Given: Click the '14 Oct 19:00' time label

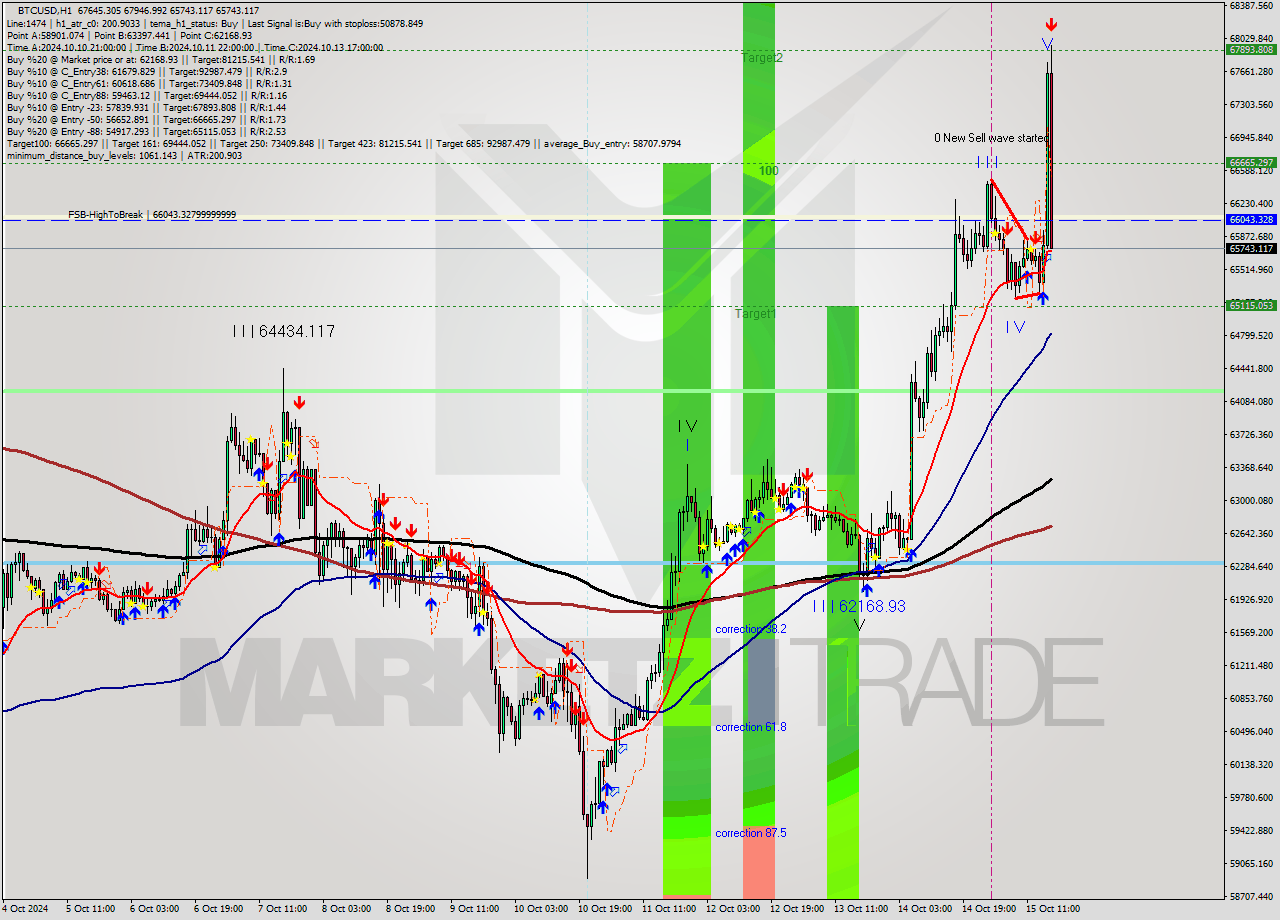Looking at the screenshot, I should [x=989, y=909].
